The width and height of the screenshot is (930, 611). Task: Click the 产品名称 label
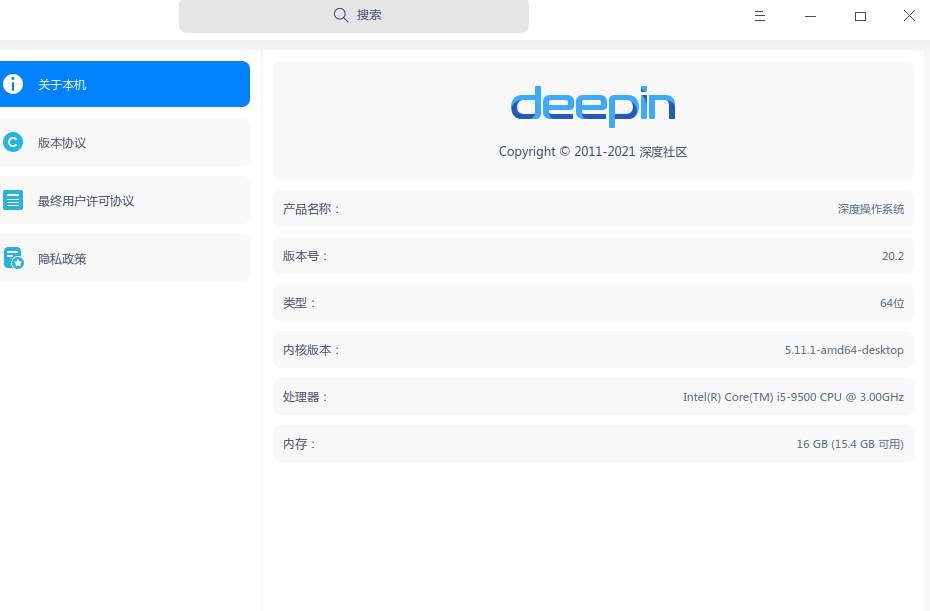311,209
